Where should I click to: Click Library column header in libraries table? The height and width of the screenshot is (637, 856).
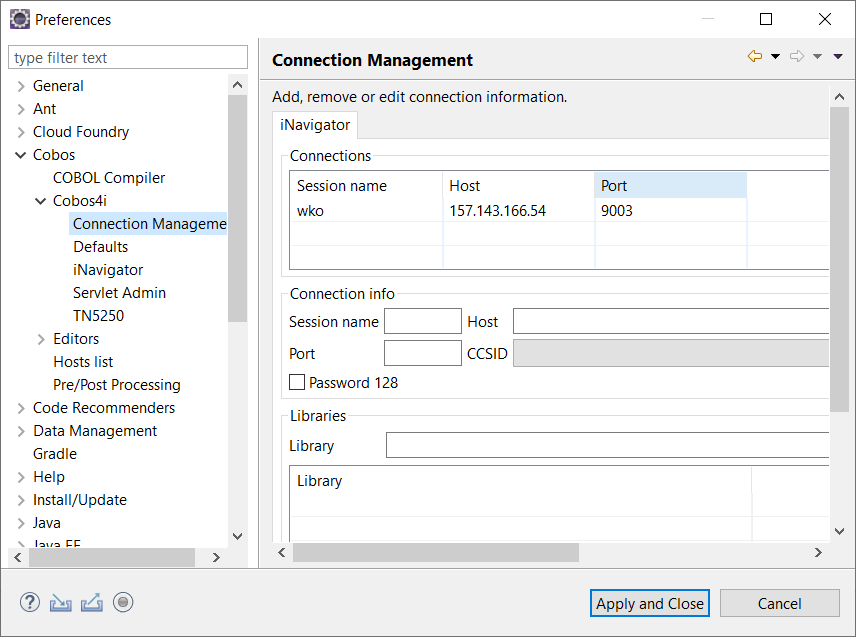[520, 481]
